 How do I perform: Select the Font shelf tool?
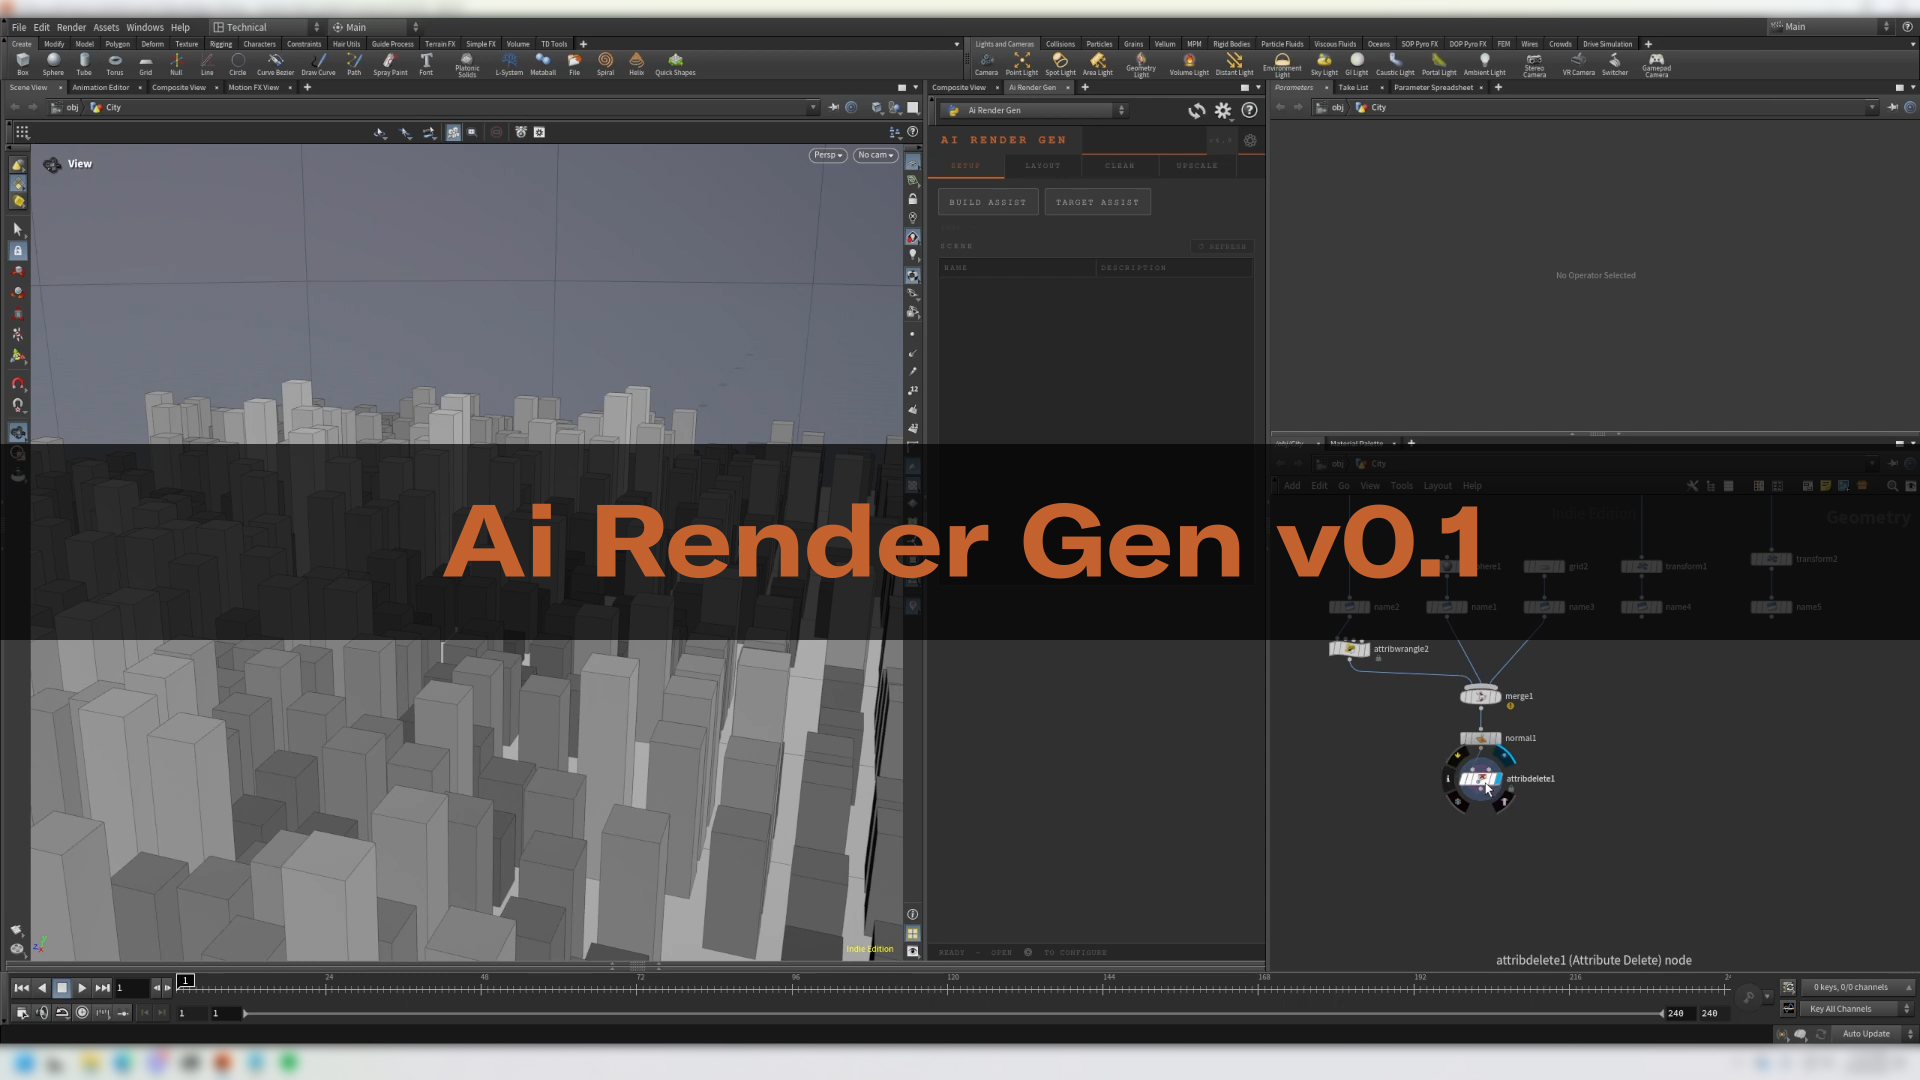(426, 64)
